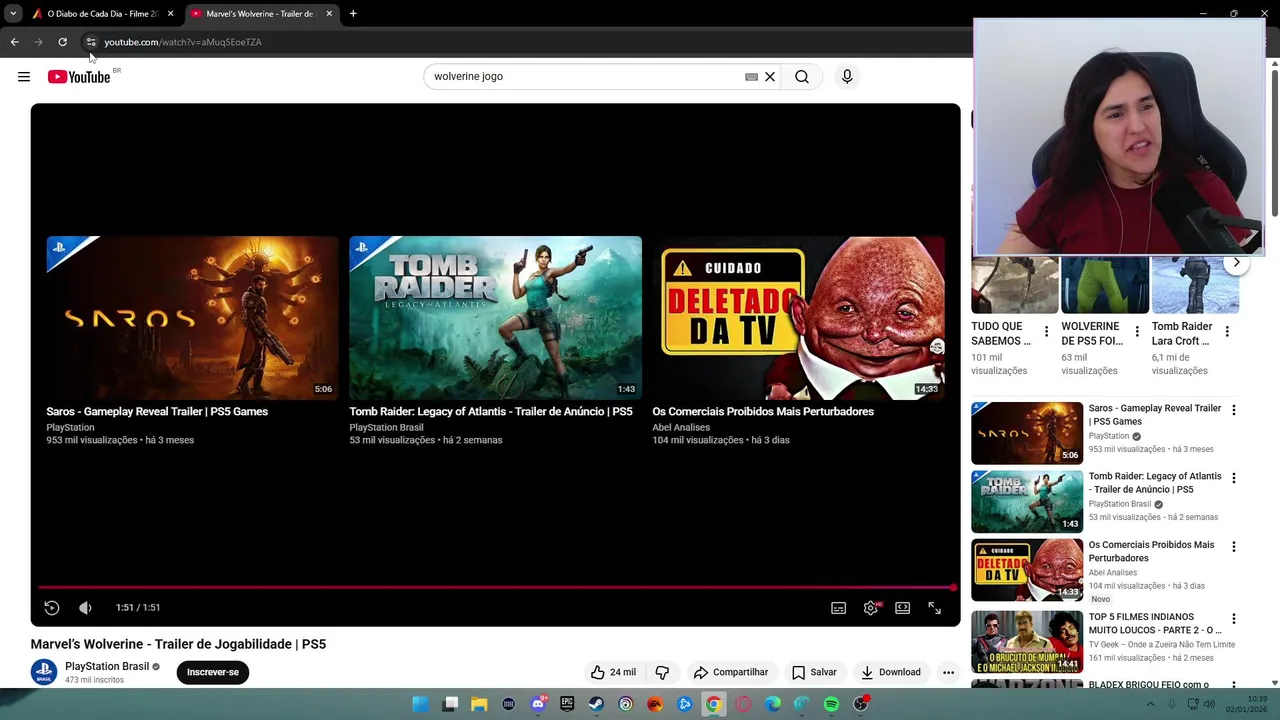Screen dimensions: 1280x720
Task: Show hidden system tray icons chevron
Action: tap(1150, 704)
